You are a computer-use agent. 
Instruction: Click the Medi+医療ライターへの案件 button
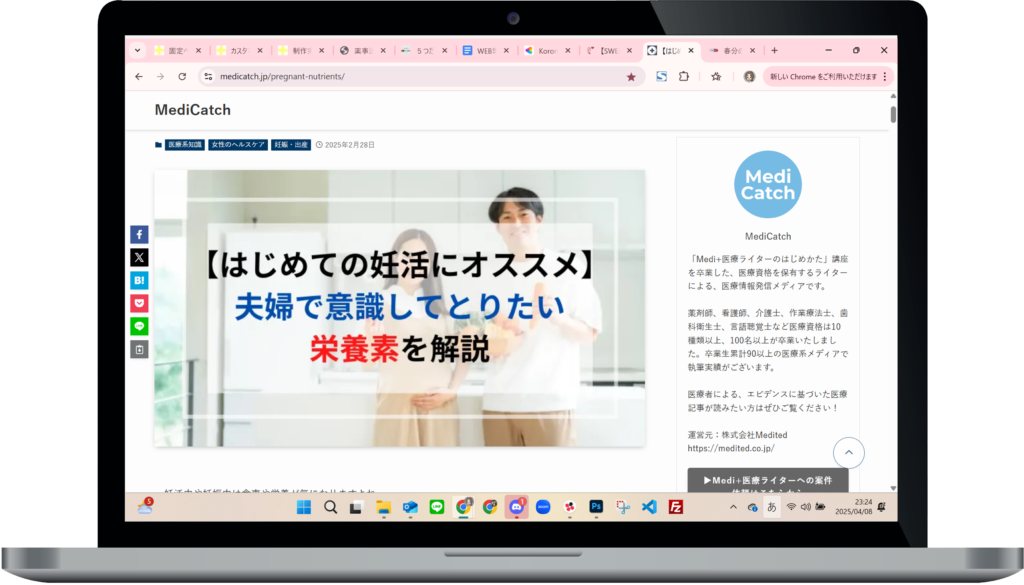767,481
